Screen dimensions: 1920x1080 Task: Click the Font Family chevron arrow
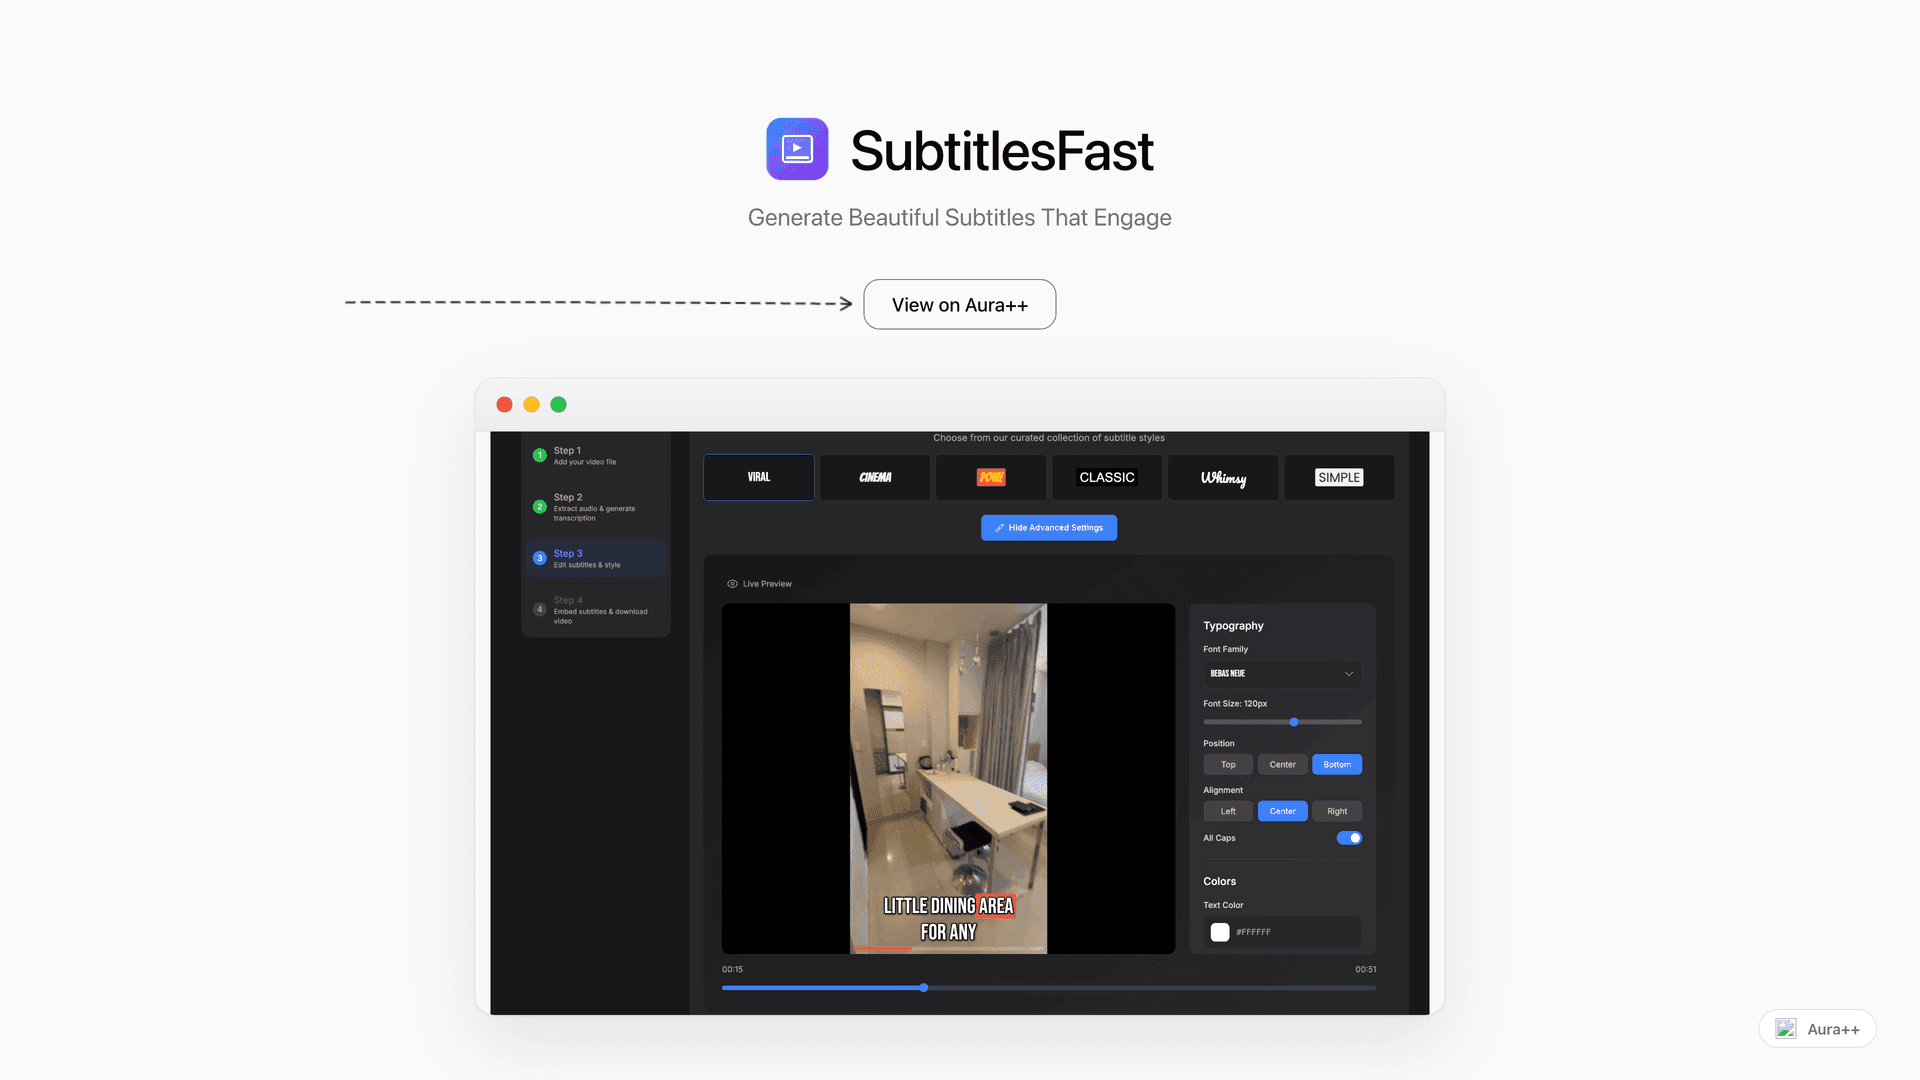1349,674
